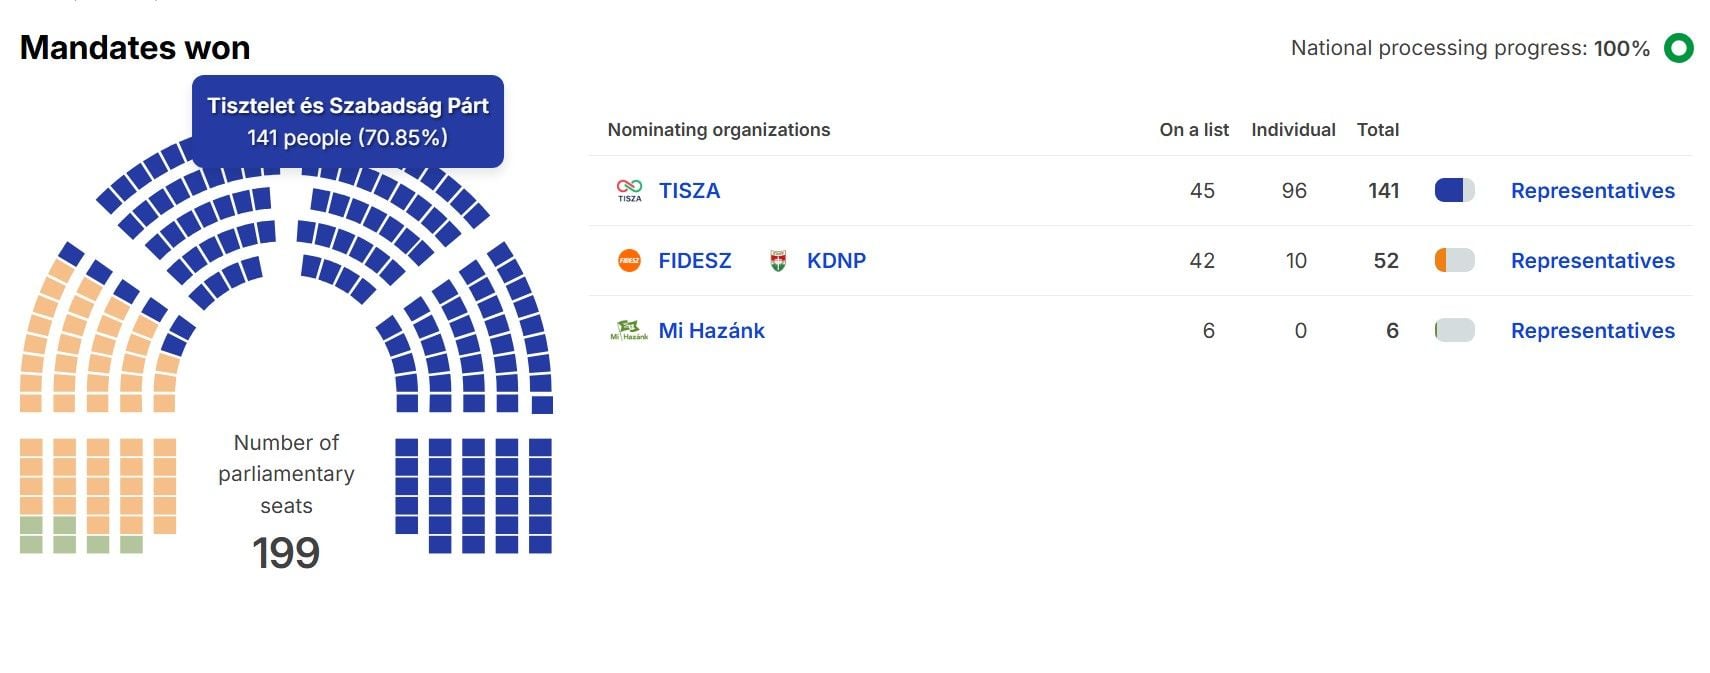Viewport: 1710px width, 673px height.
Task: Click the On a list column header
Action: point(1194,130)
